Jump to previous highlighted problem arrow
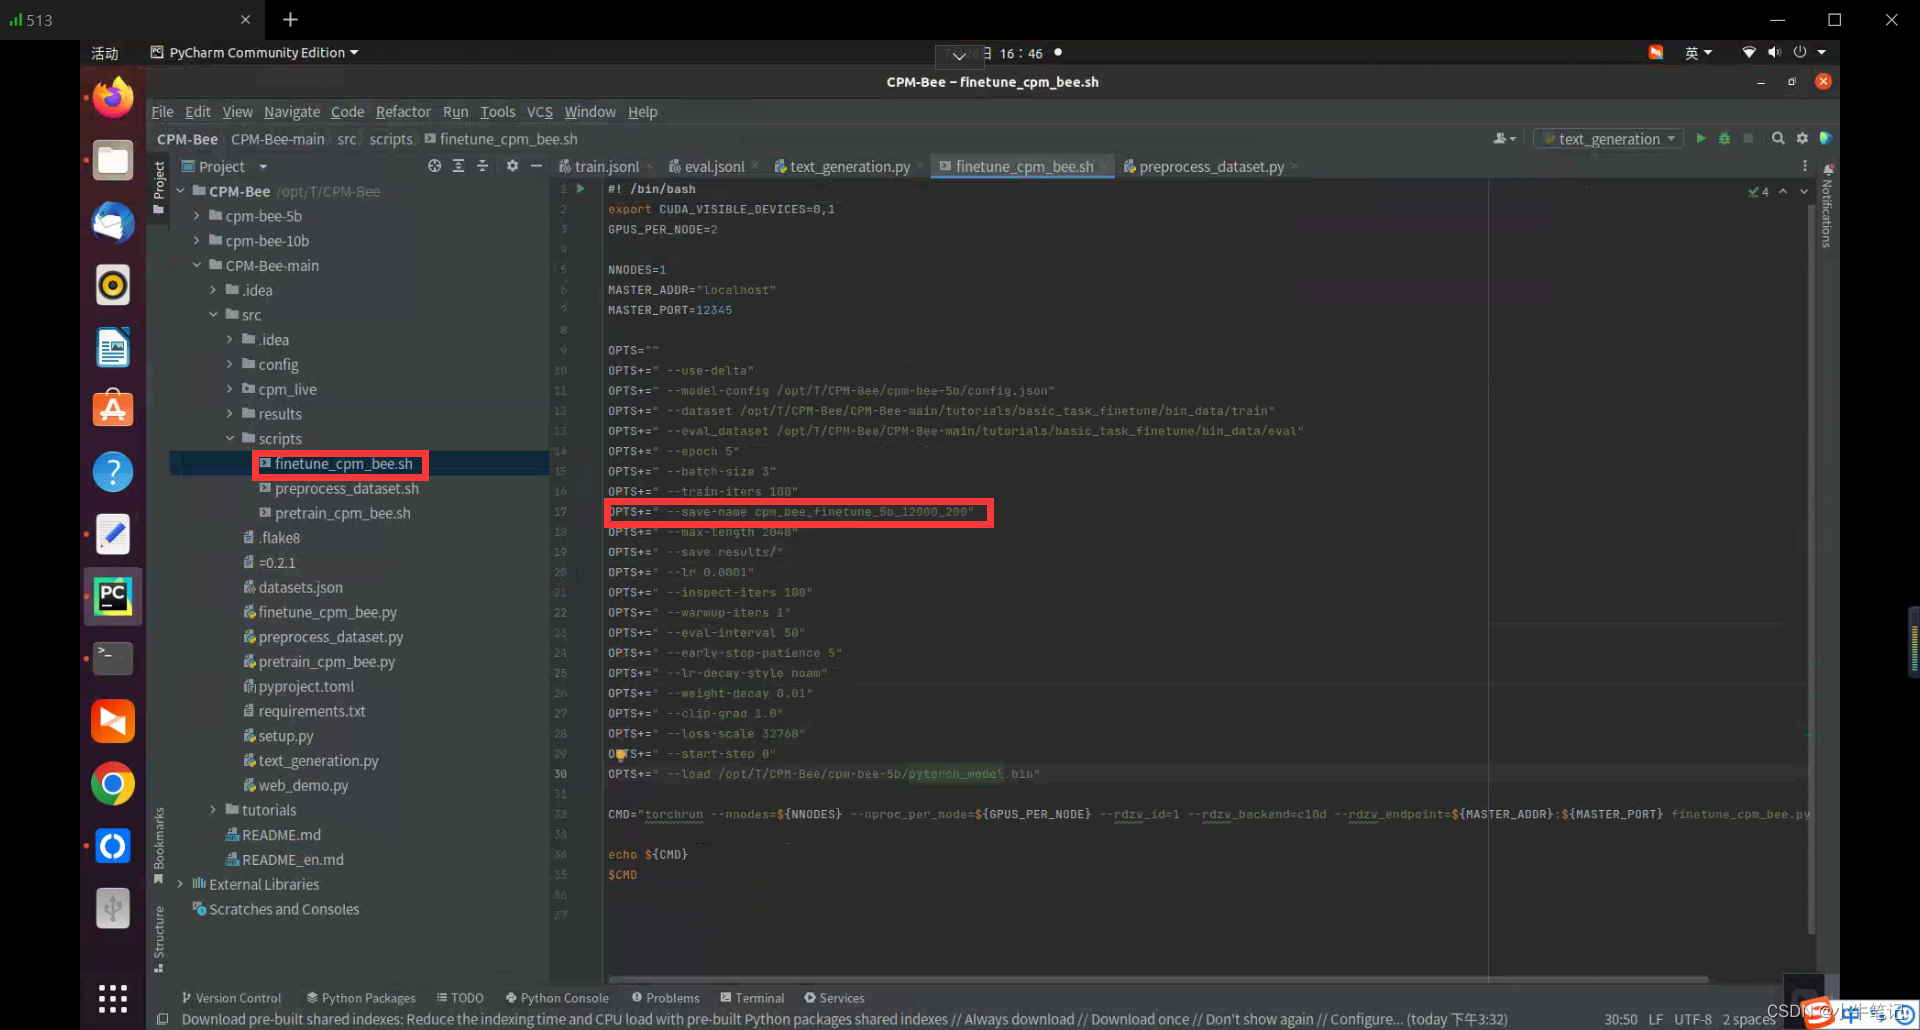Viewport: 1920px width, 1030px height. pos(1783,191)
